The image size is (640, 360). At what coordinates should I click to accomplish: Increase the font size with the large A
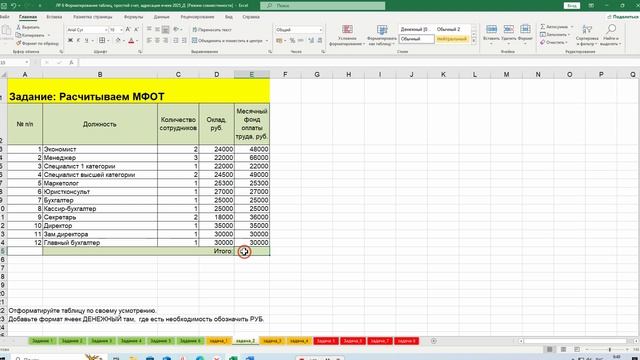[128, 29]
